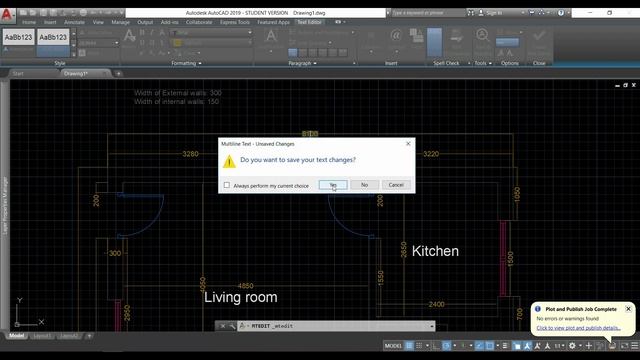Viewport: 640px width, 360px height.
Task: Click the MODEL button in status bar
Action: [x=393, y=346]
